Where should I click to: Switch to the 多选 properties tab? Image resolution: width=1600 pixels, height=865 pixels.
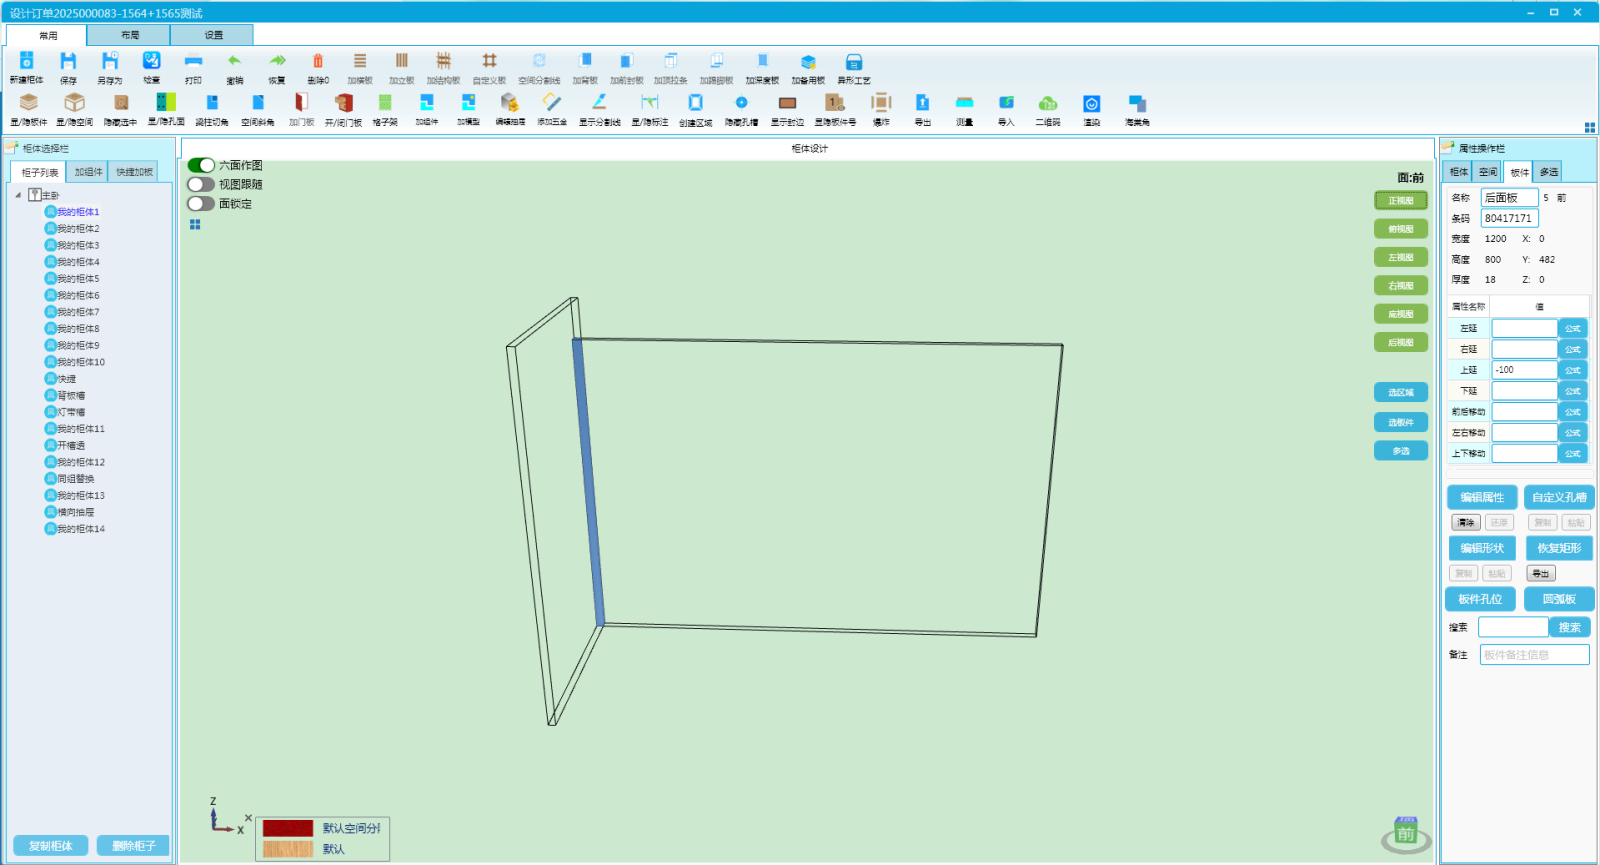(1548, 172)
